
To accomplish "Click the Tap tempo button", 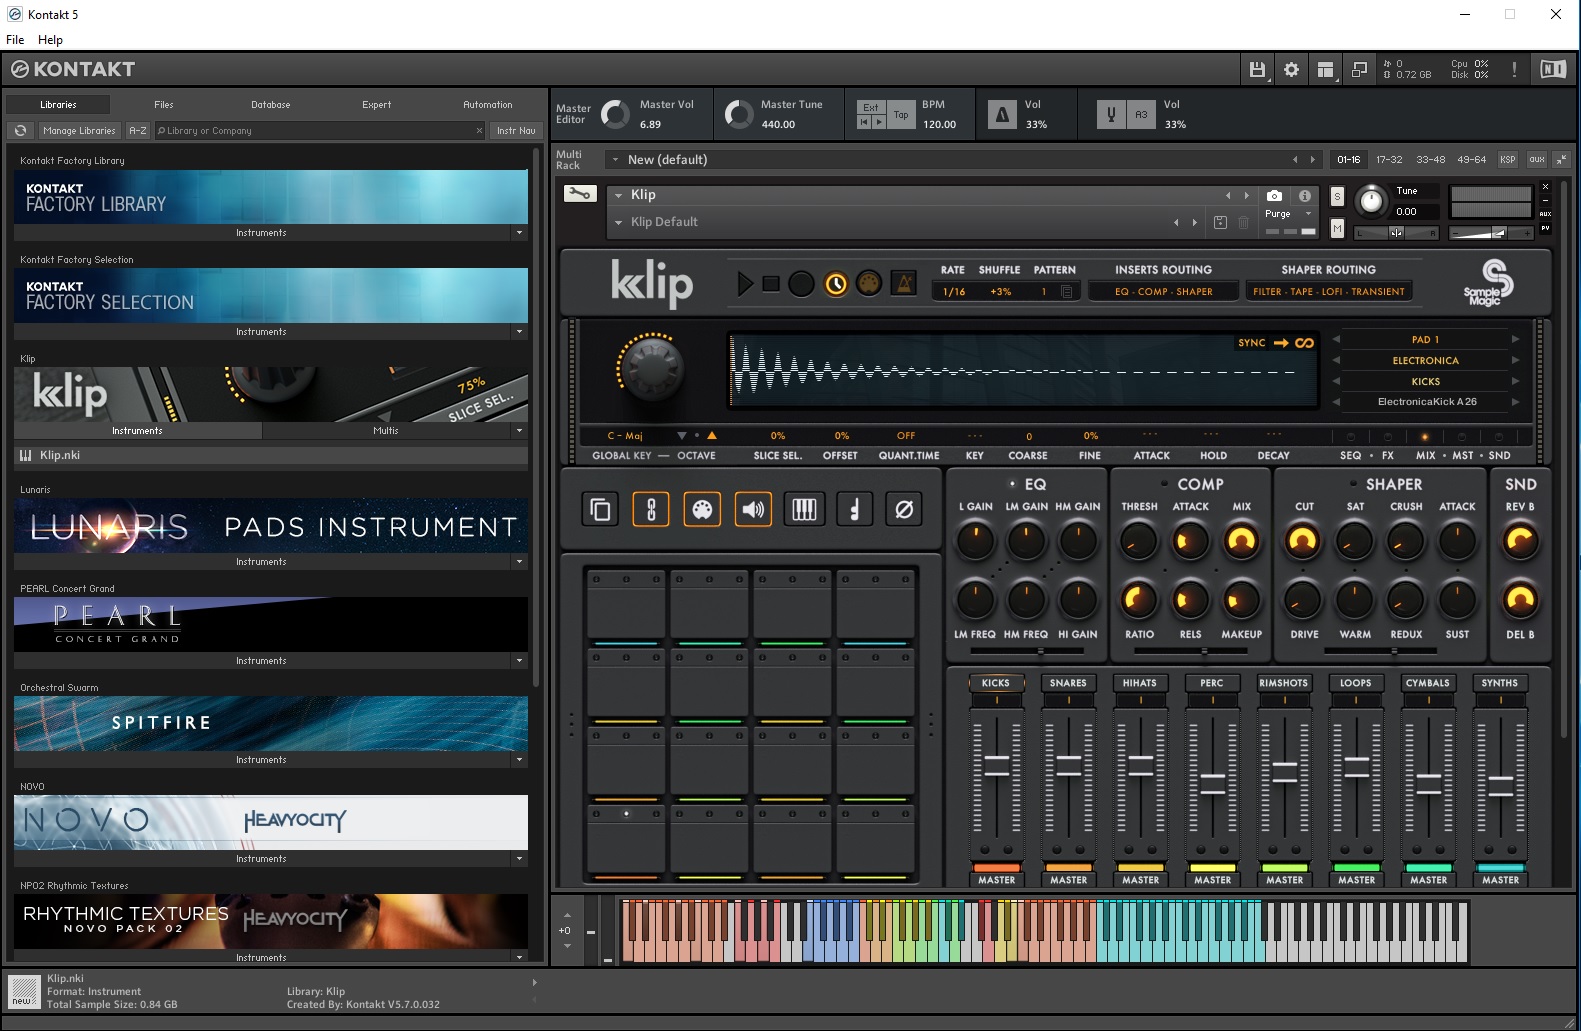I will pyautogui.click(x=901, y=114).
